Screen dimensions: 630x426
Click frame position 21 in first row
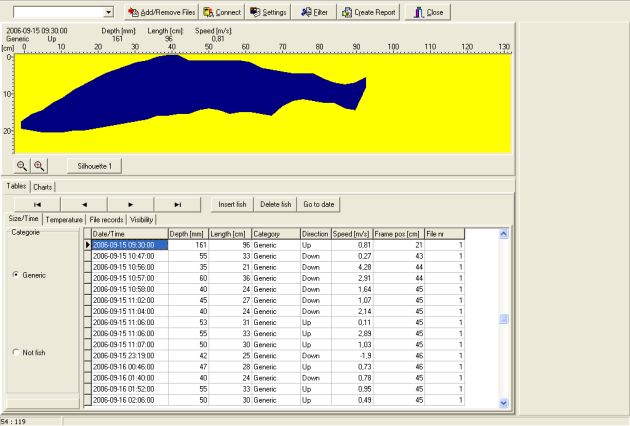coord(399,245)
